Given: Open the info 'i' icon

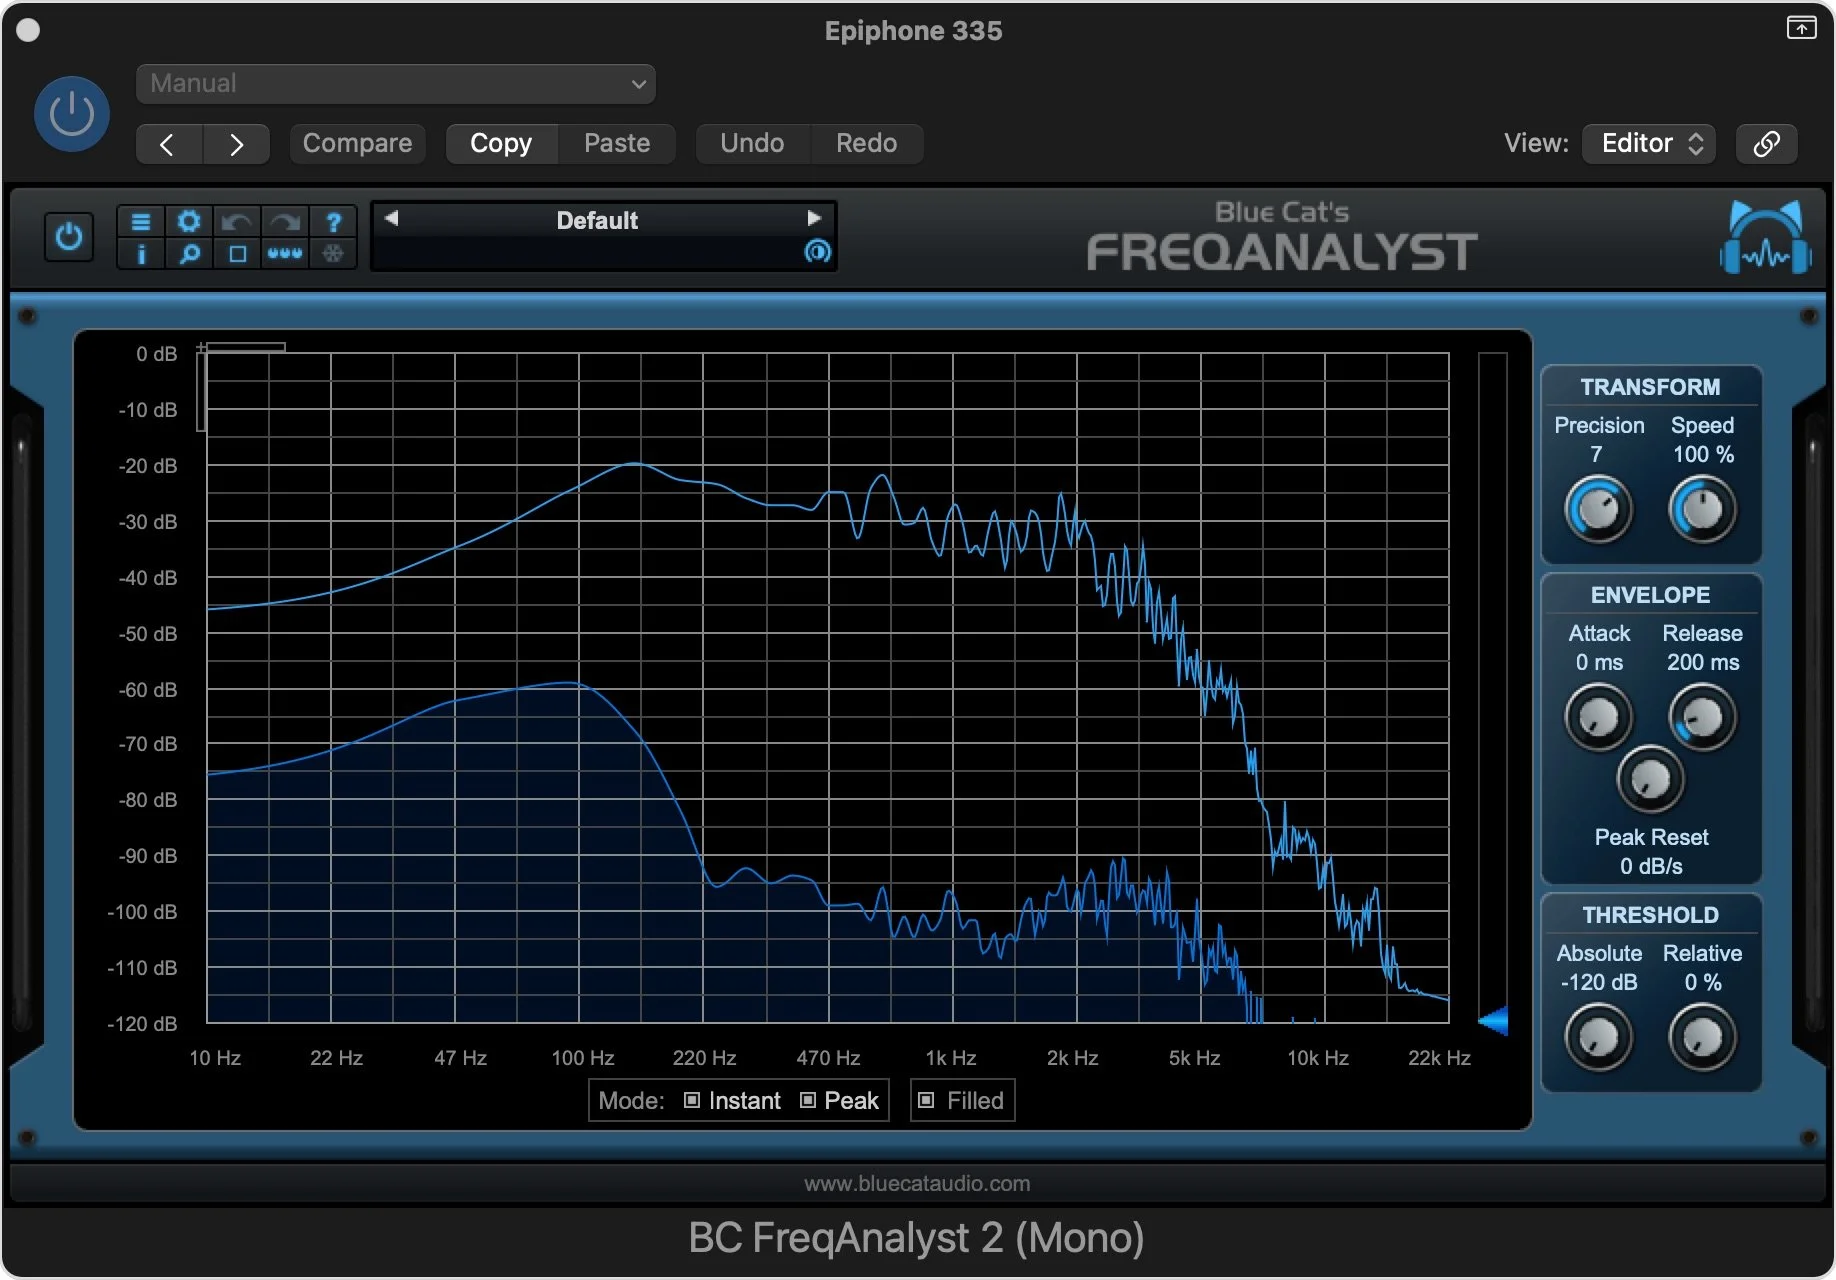Looking at the screenshot, I should [141, 254].
